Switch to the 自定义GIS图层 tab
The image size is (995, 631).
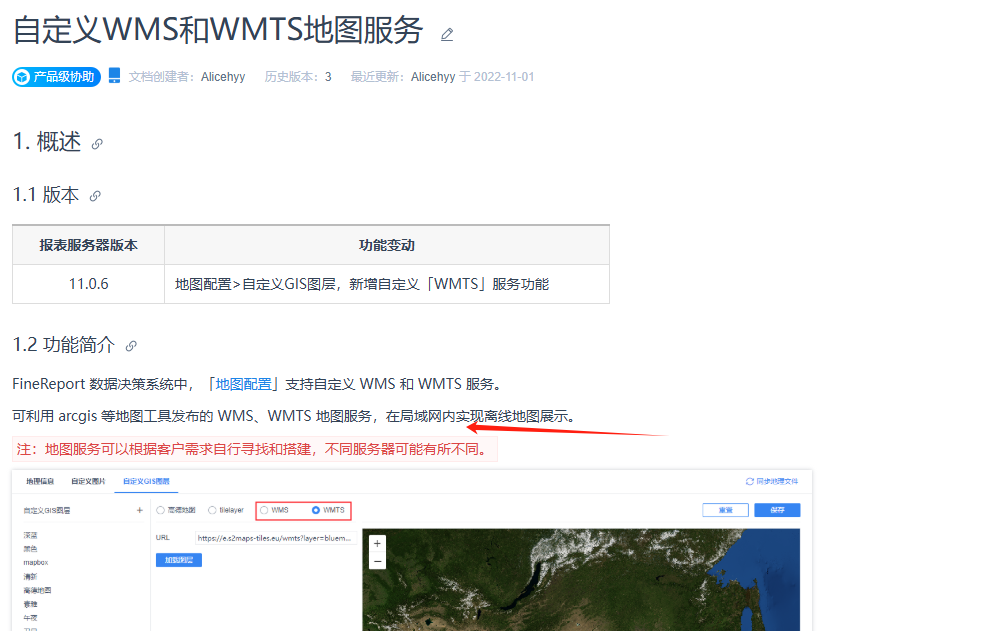(147, 481)
